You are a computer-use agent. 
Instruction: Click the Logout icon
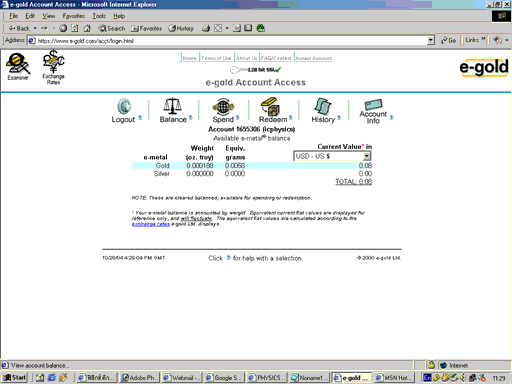tap(124, 106)
